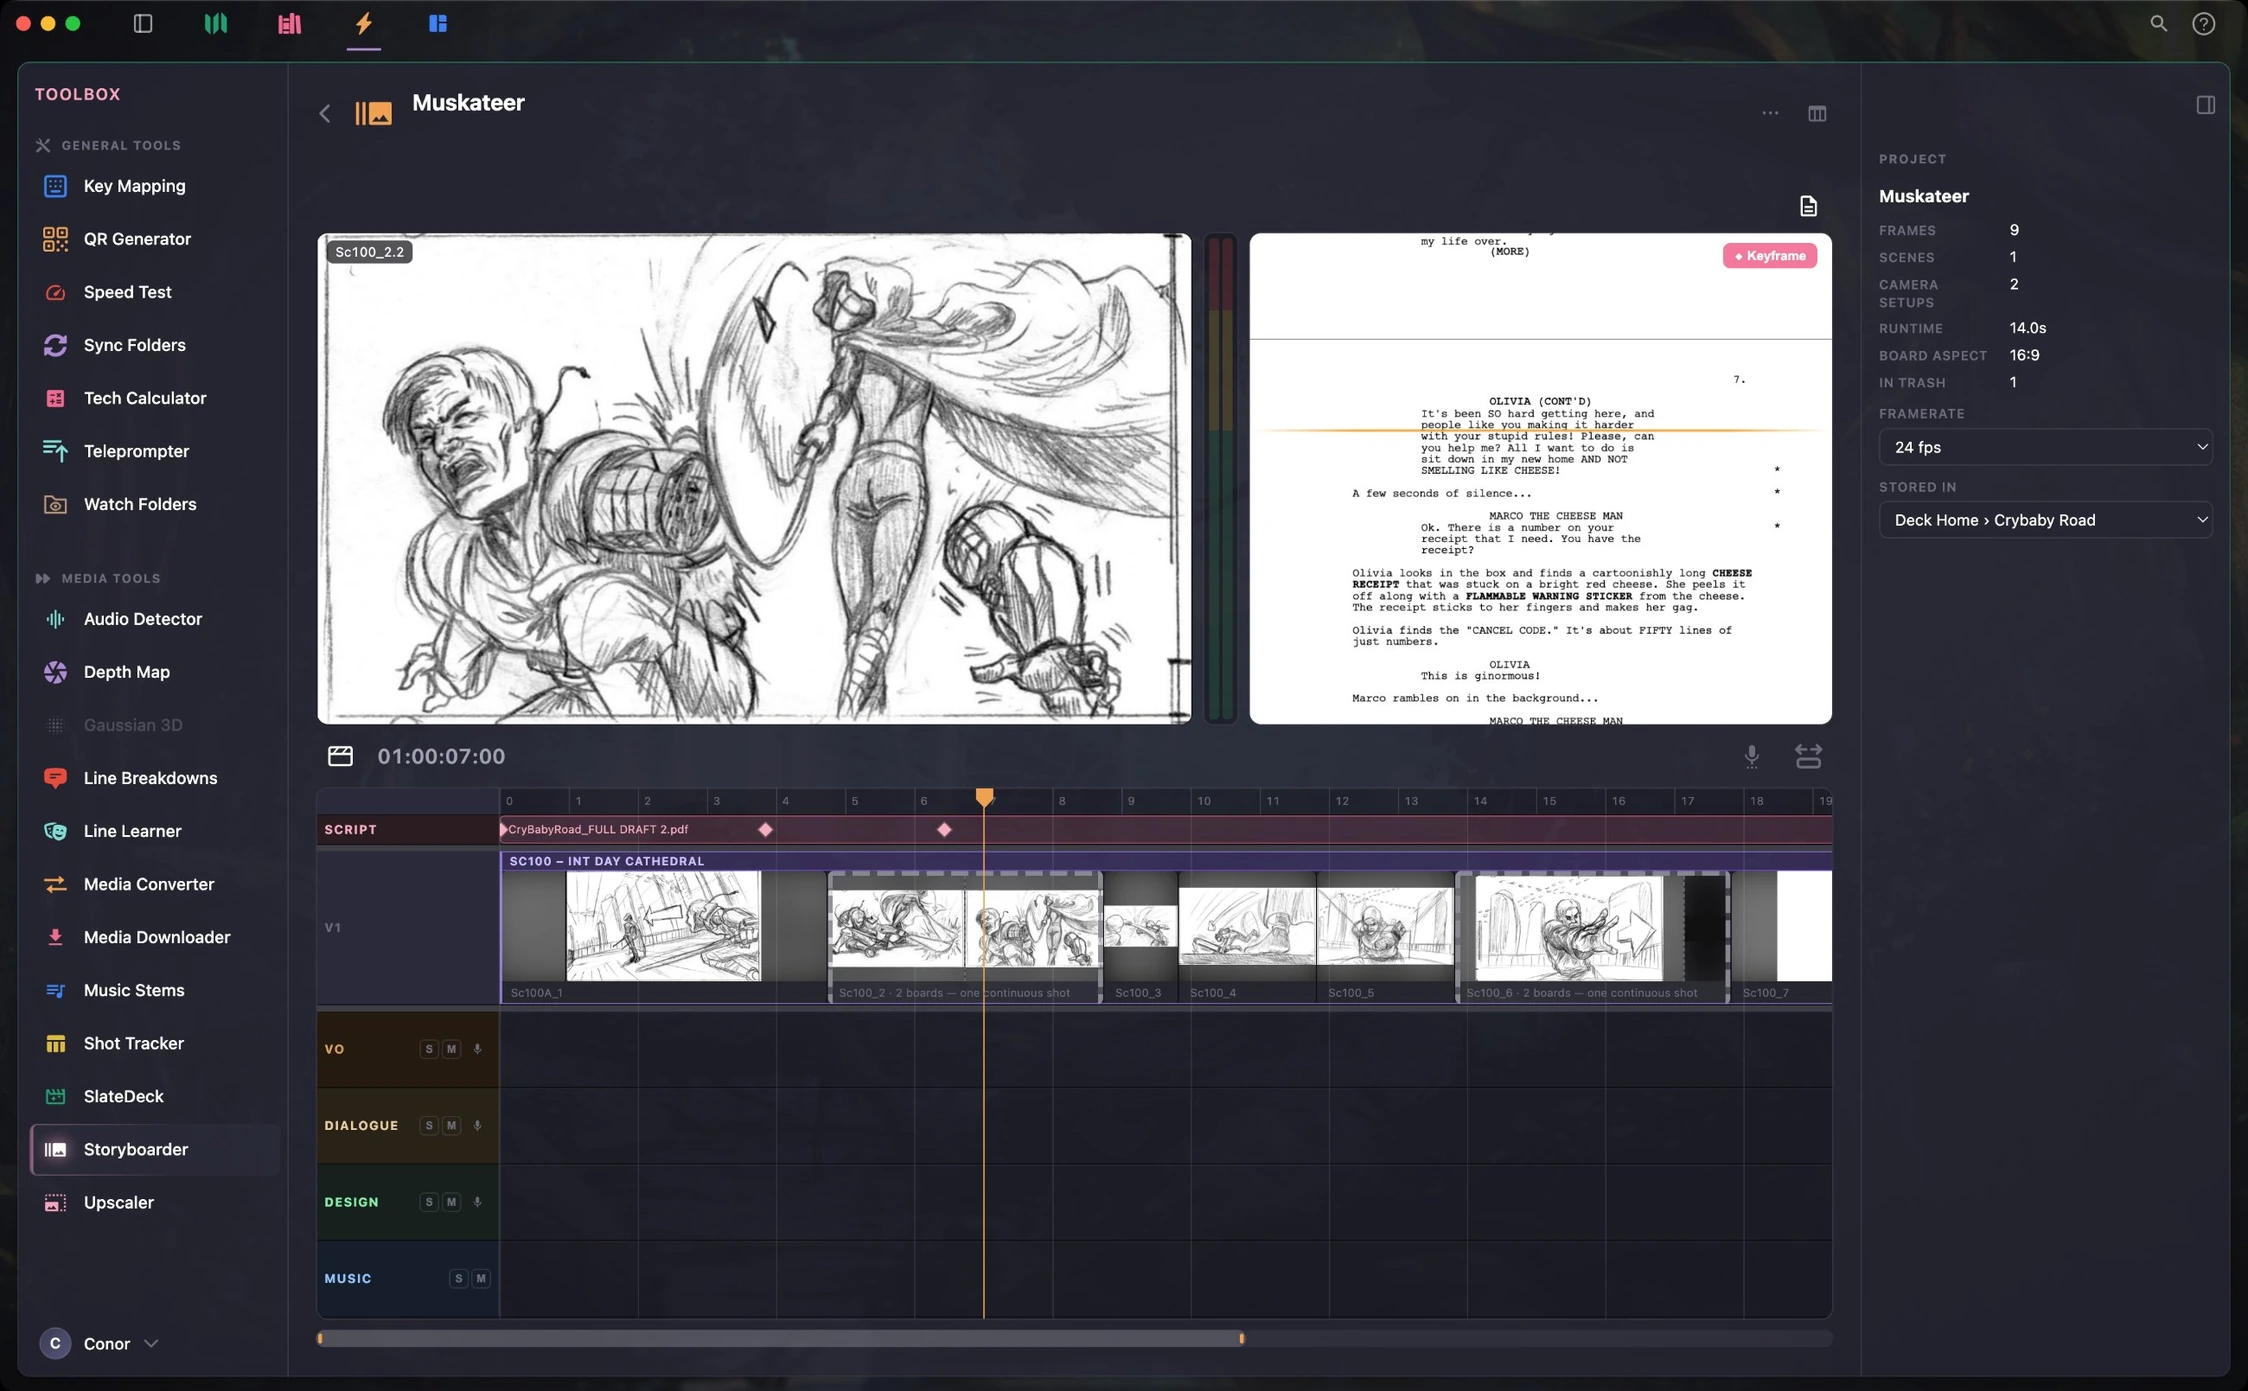Go back with the left chevron
This screenshot has height=1391, width=2248.
click(x=325, y=113)
